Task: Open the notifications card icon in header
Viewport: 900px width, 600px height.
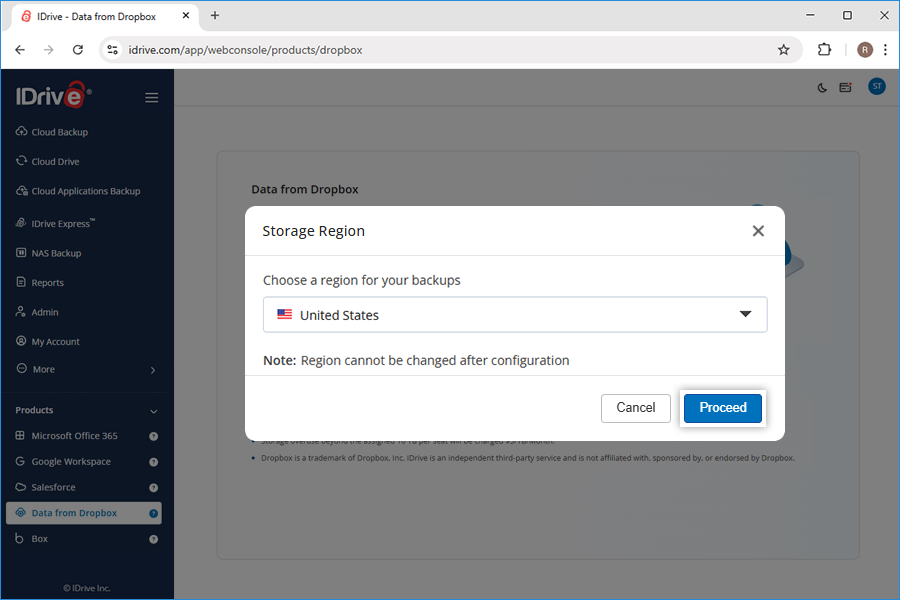Action: click(845, 87)
